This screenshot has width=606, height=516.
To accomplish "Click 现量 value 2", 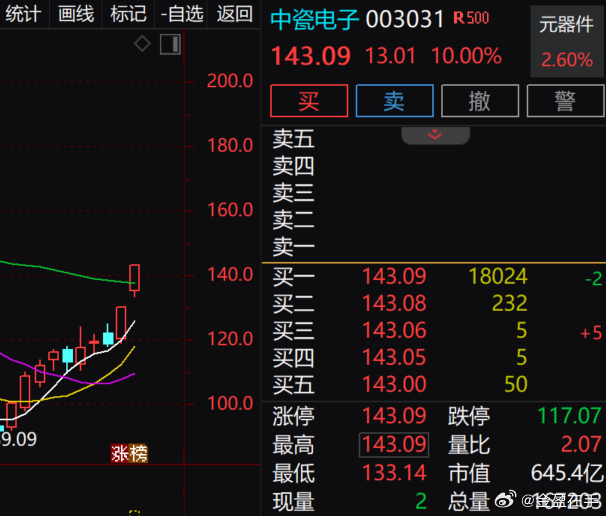I will (421, 501).
